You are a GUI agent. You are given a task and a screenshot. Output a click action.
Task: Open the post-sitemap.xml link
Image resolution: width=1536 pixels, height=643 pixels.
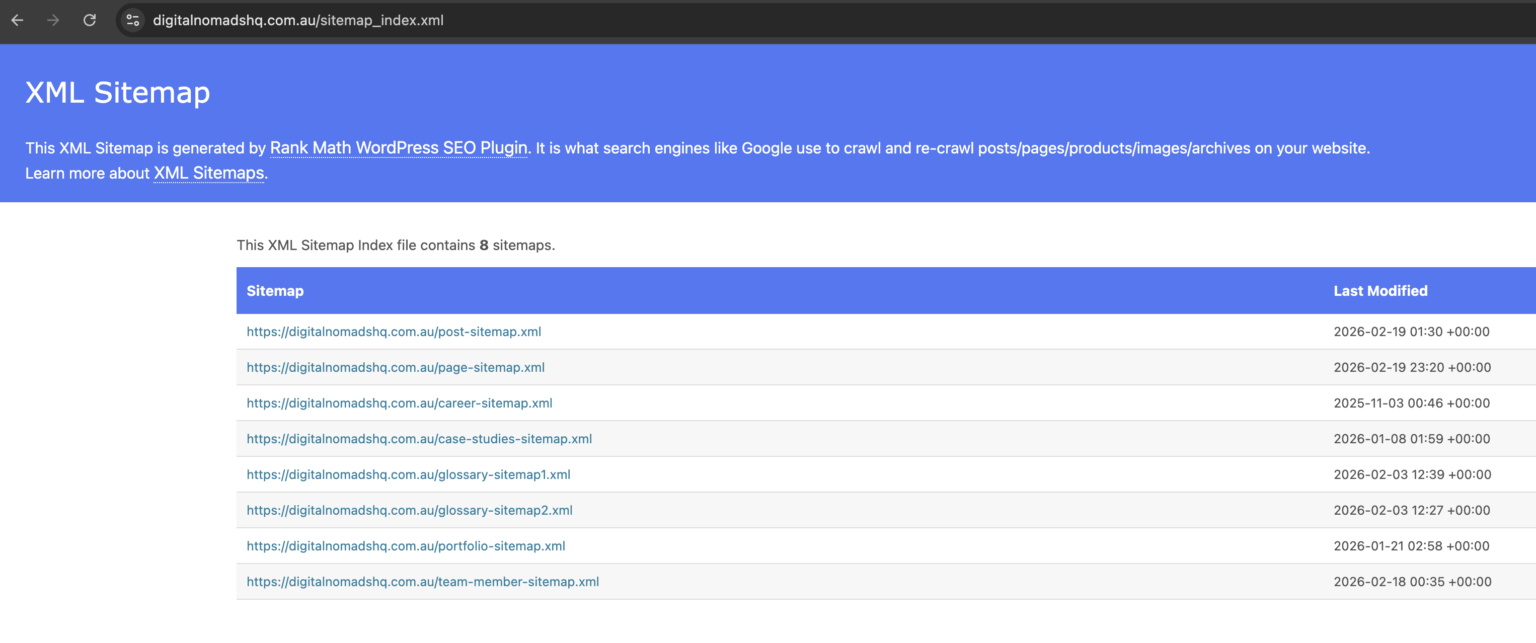tap(394, 331)
